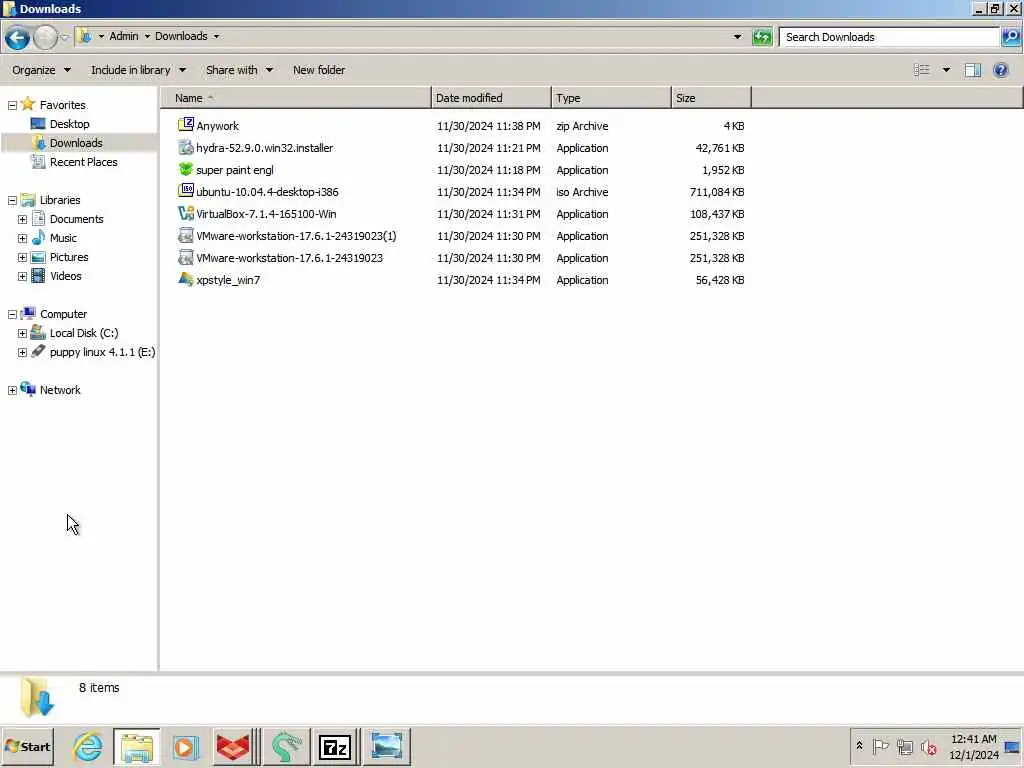Click the Windows Explorer taskbar icon
The width and height of the screenshot is (1024, 768).
pyautogui.click(x=136, y=746)
